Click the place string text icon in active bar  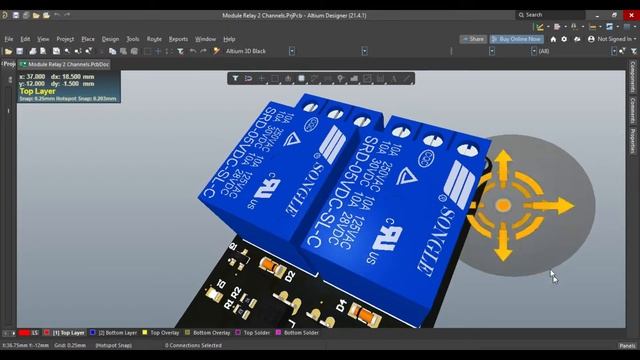tap(393, 78)
